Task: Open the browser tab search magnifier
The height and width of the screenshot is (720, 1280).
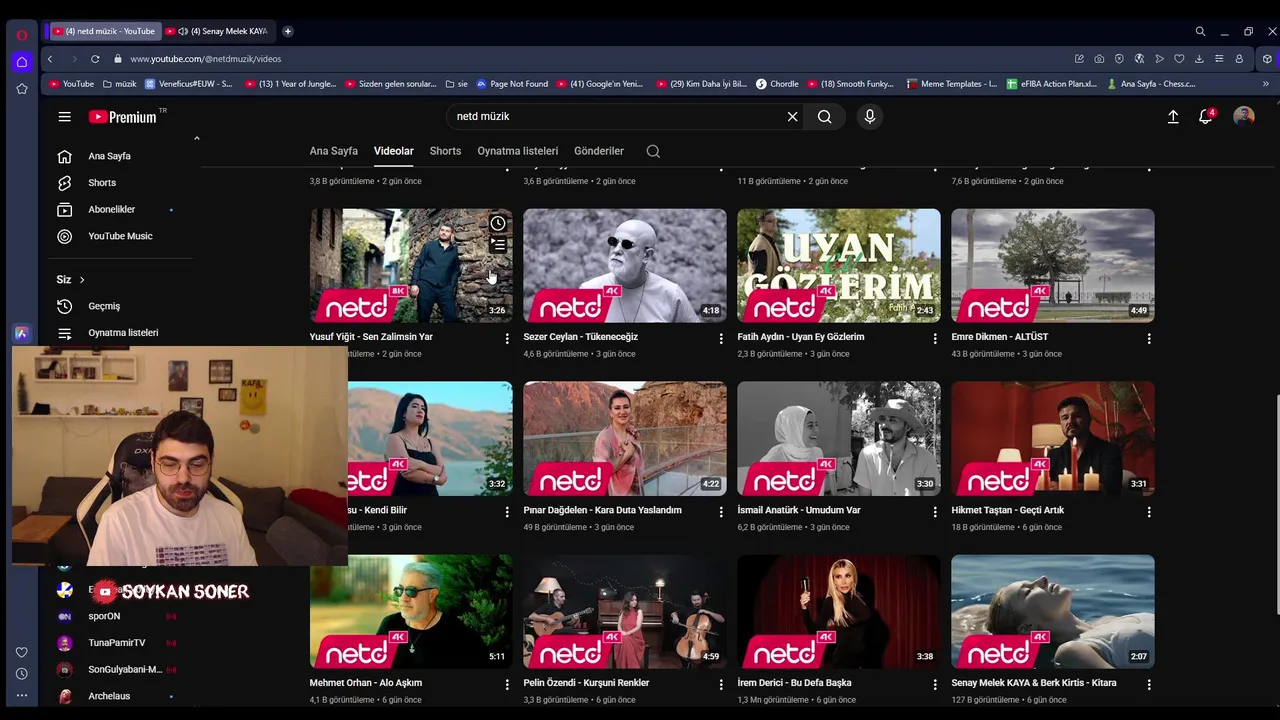Action: [1200, 31]
